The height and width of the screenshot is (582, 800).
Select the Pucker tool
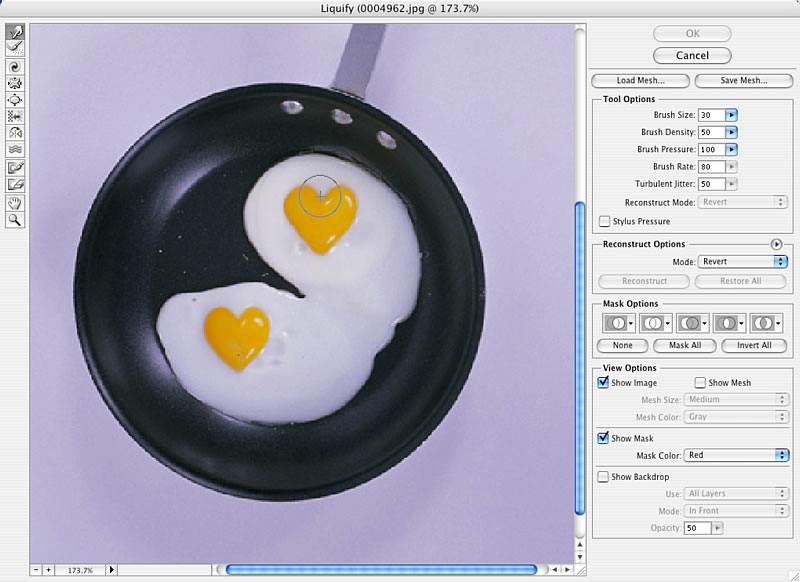click(x=15, y=84)
